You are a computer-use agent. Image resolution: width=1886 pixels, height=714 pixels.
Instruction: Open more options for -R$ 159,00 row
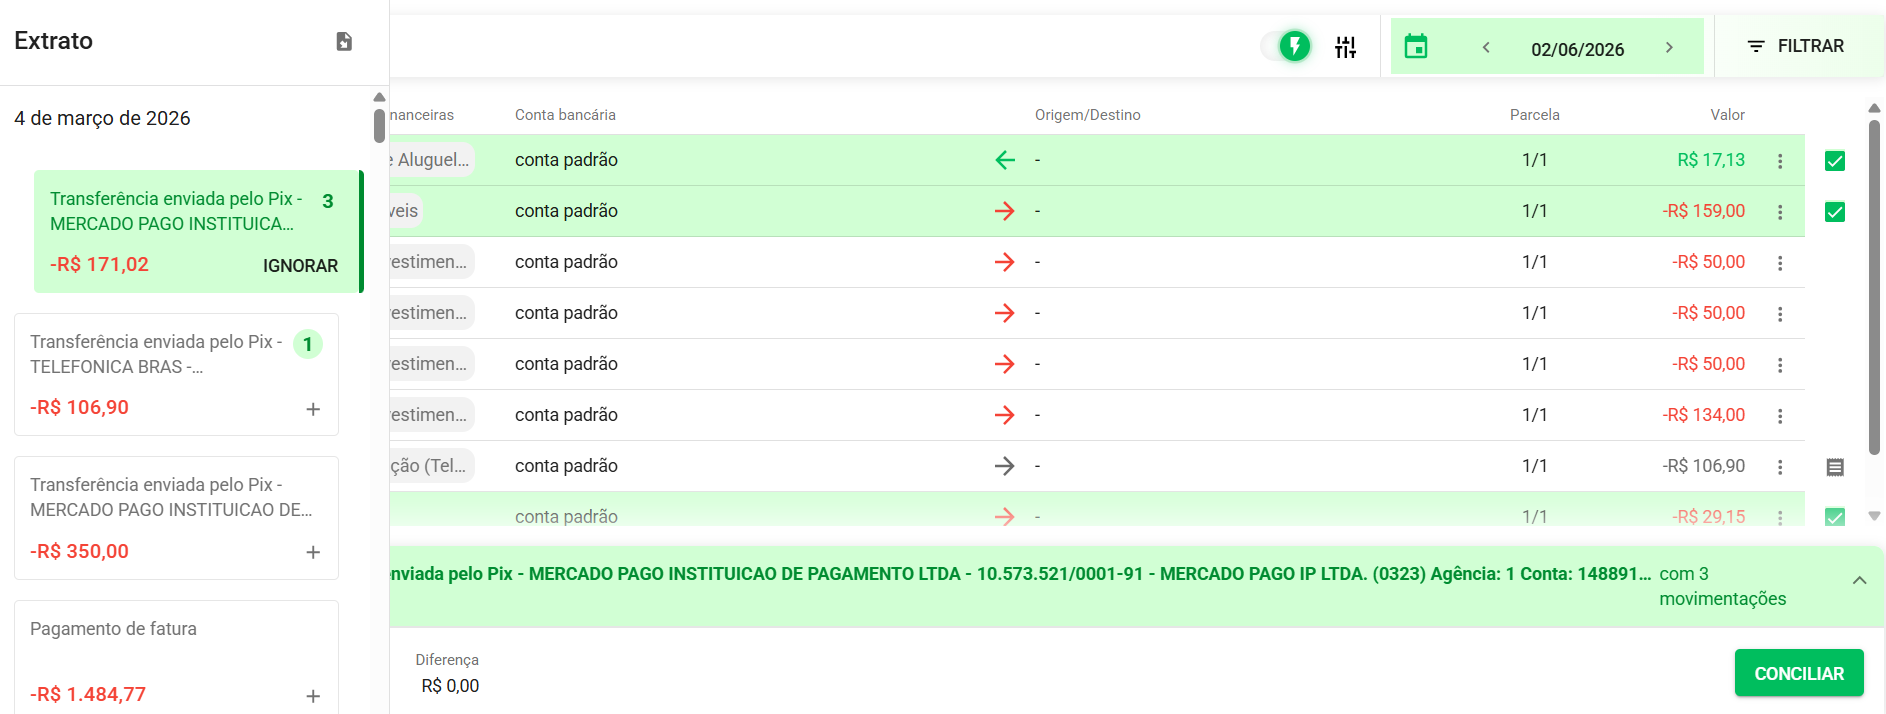click(x=1780, y=212)
